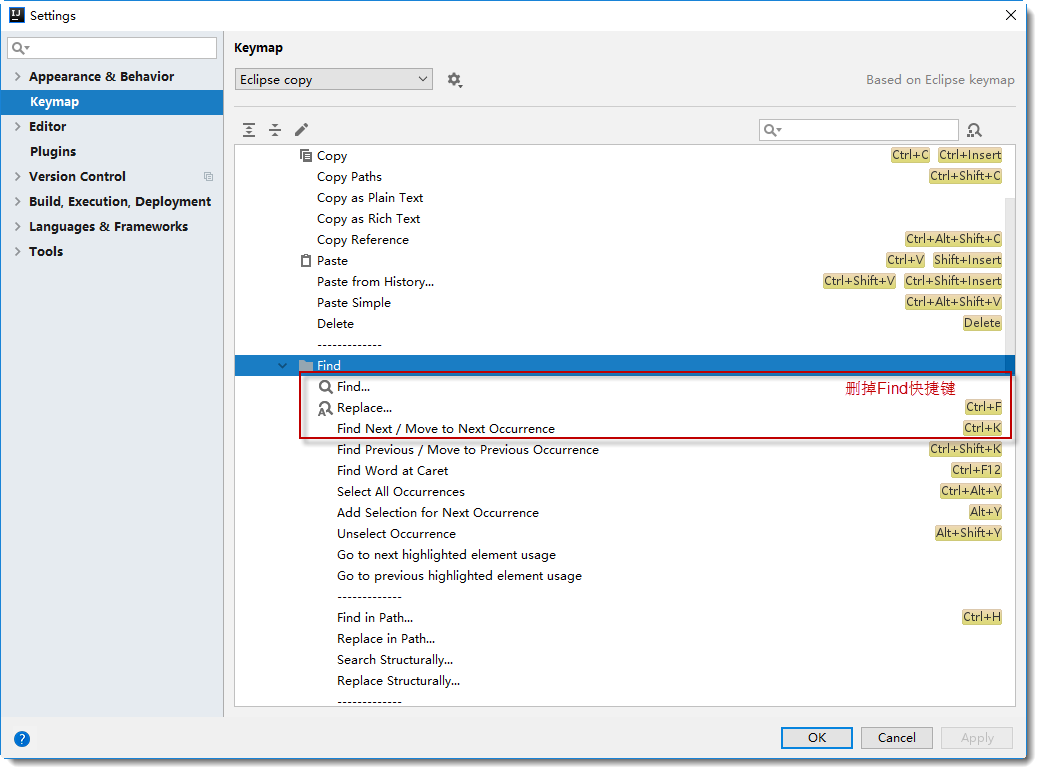Click the IntelliJ logo in title bar
Screen dimensions: 1042x774
tap(17, 15)
